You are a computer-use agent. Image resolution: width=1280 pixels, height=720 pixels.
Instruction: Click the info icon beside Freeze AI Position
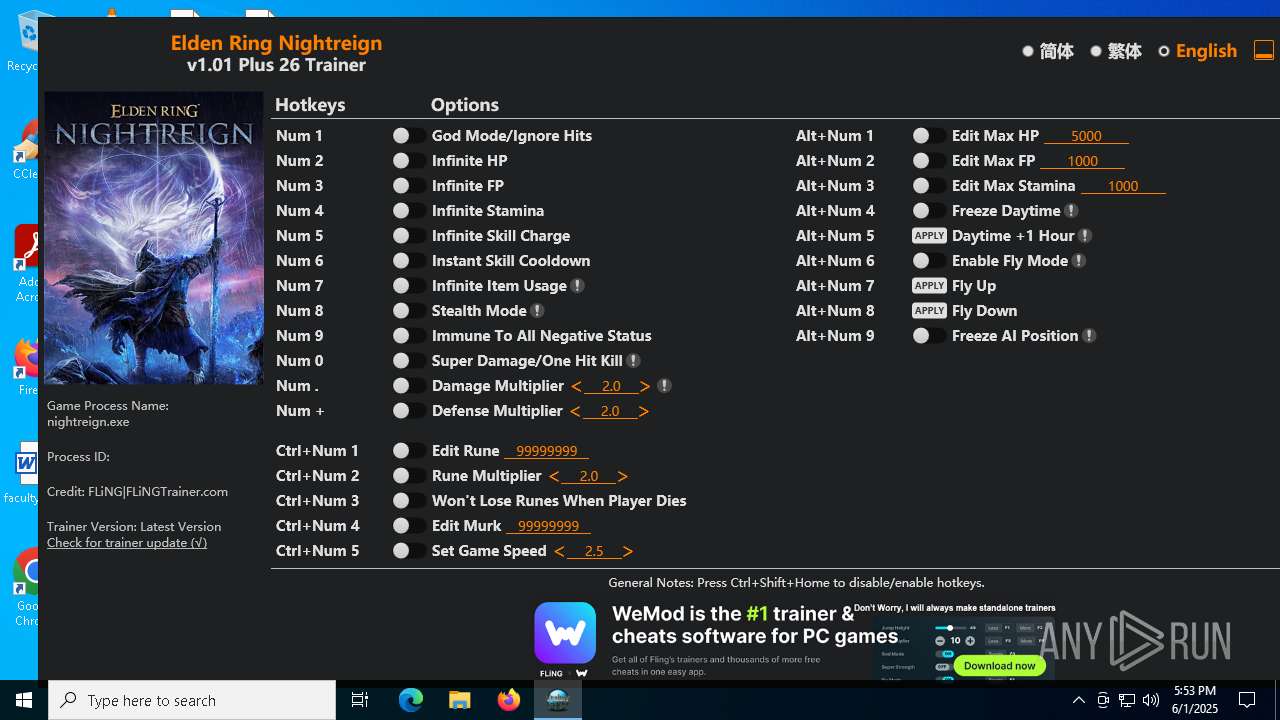1089,336
